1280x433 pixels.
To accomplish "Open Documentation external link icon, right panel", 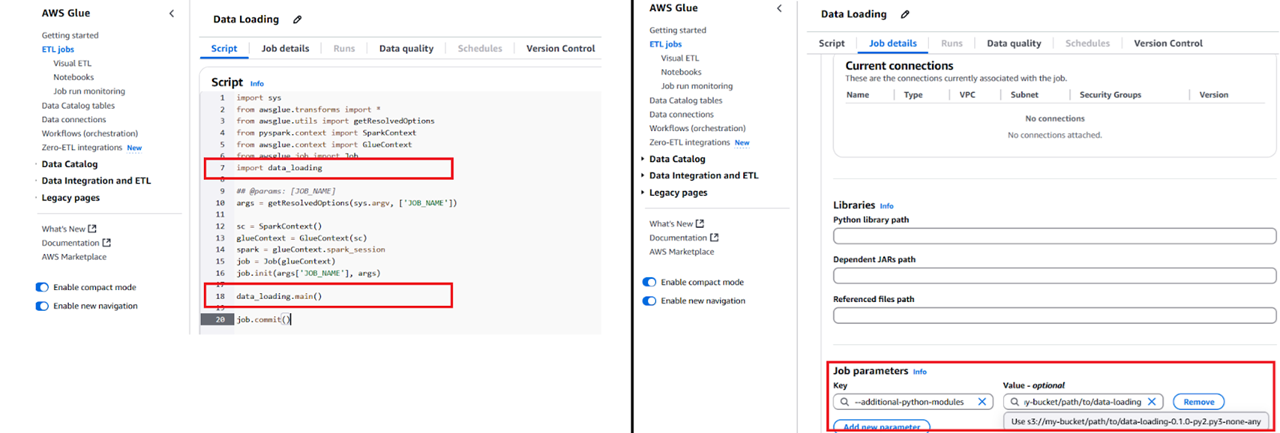I will [715, 237].
